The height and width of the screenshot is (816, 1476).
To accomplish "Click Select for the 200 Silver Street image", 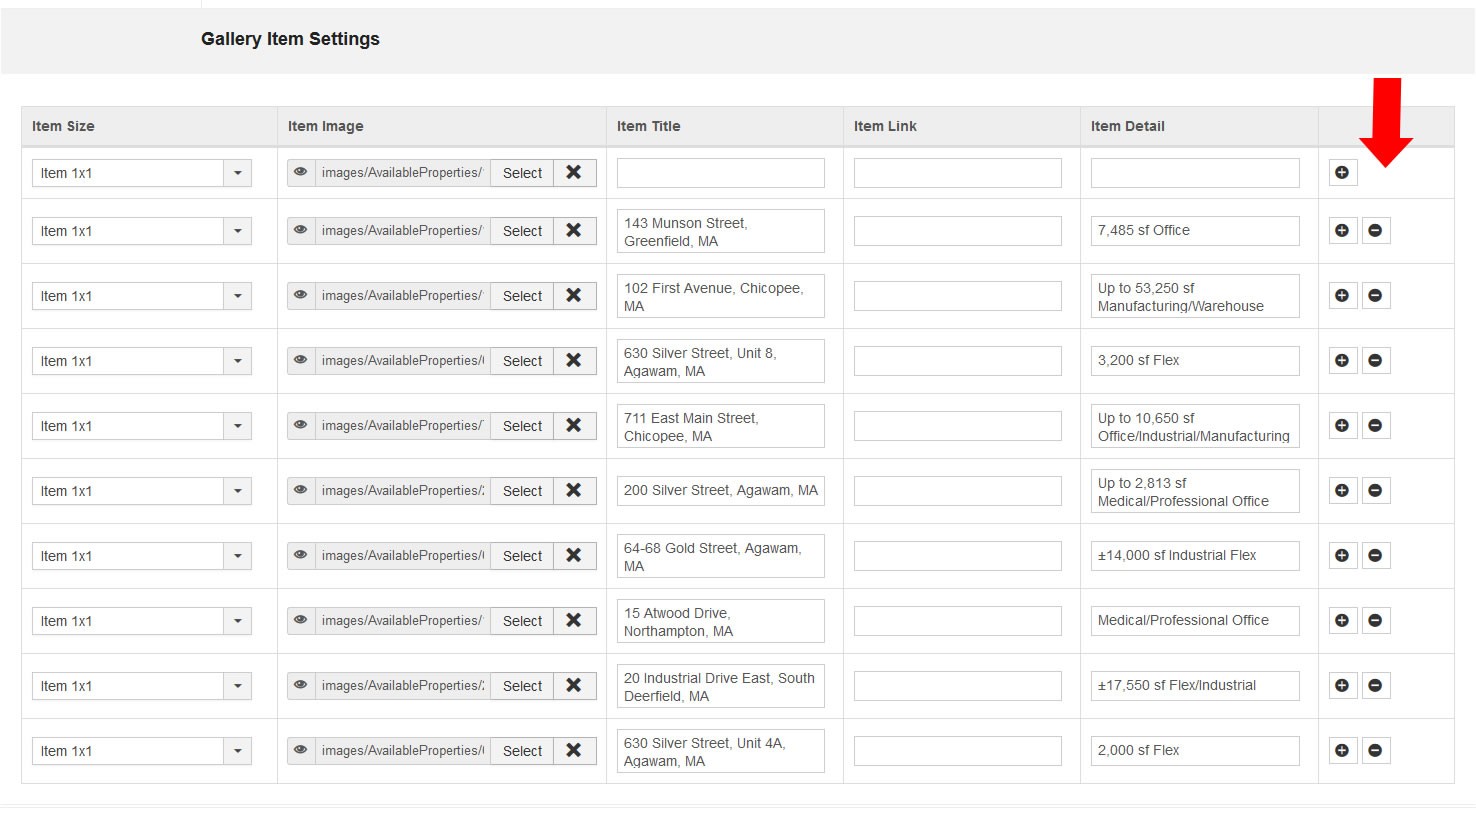I will pyautogui.click(x=522, y=491).
